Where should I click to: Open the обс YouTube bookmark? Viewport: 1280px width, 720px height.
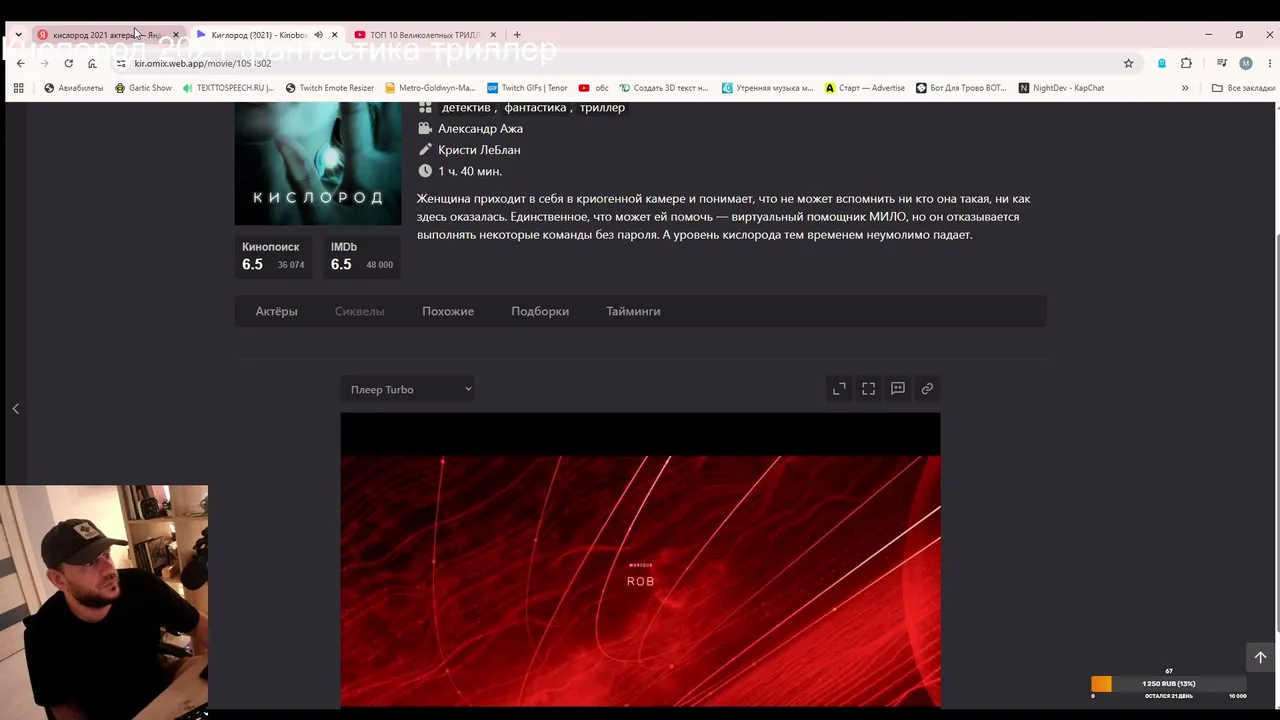click(594, 88)
